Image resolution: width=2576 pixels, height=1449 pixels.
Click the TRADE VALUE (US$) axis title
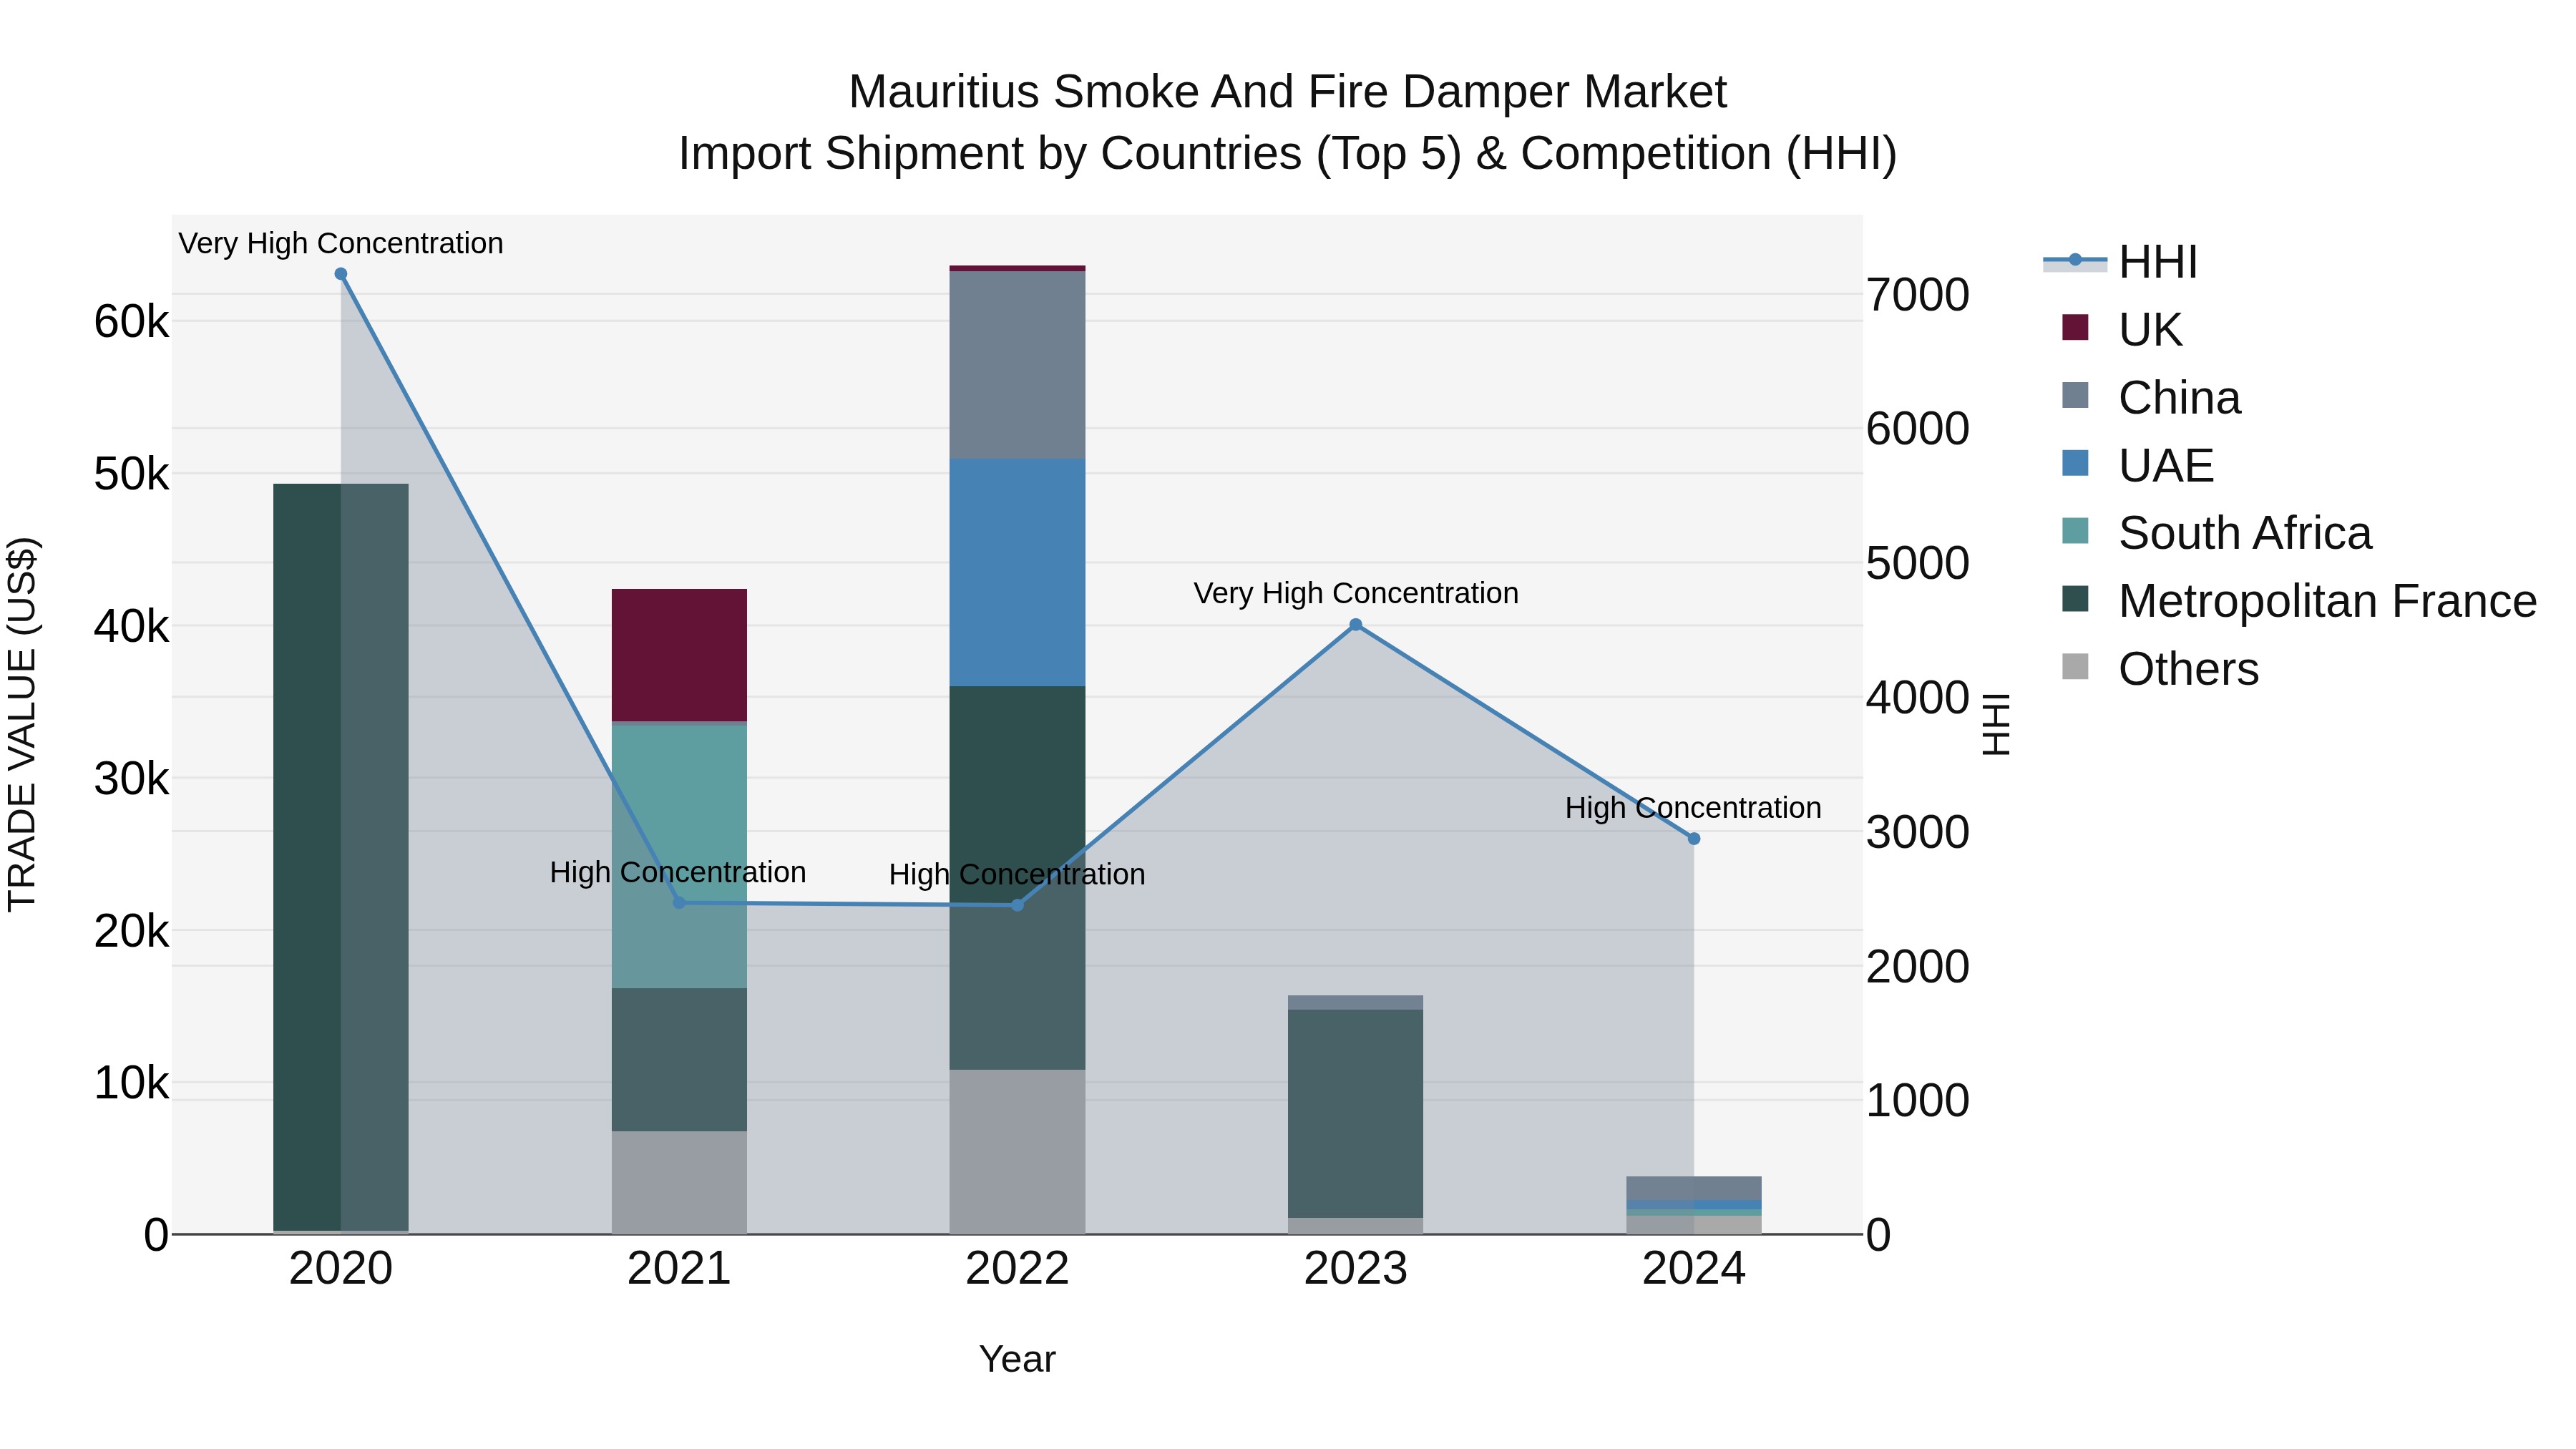(x=22, y=724)
